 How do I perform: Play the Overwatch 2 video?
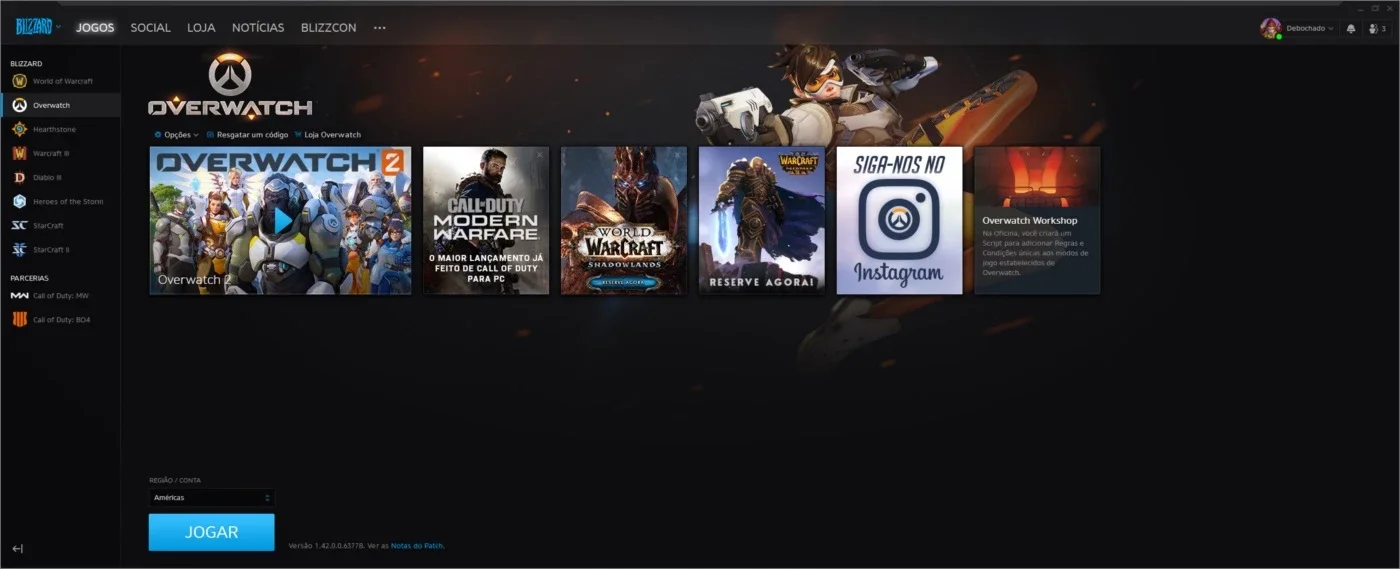coord(283,220)
